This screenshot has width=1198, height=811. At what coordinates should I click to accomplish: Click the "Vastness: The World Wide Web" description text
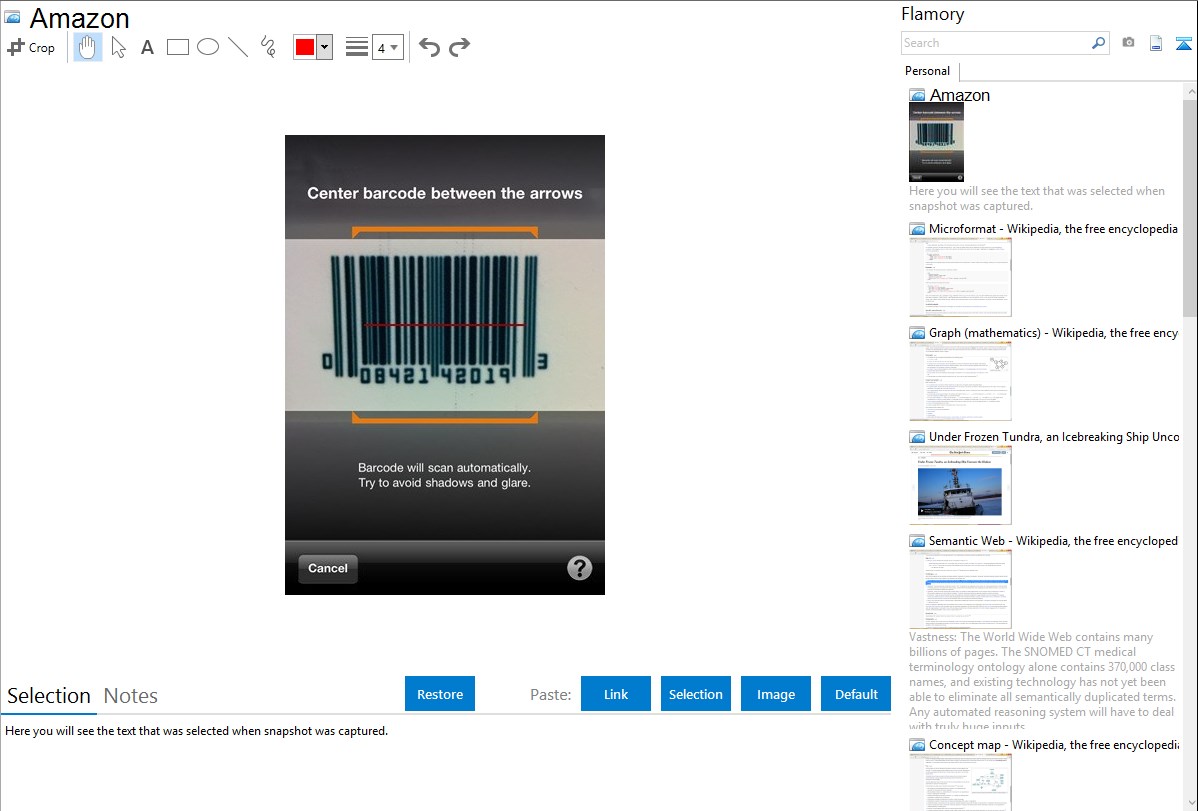[x=1042, y=682]
